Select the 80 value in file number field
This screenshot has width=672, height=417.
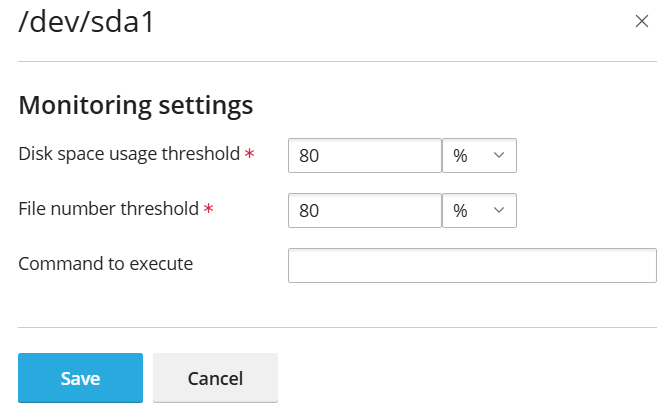pos(309,211)
